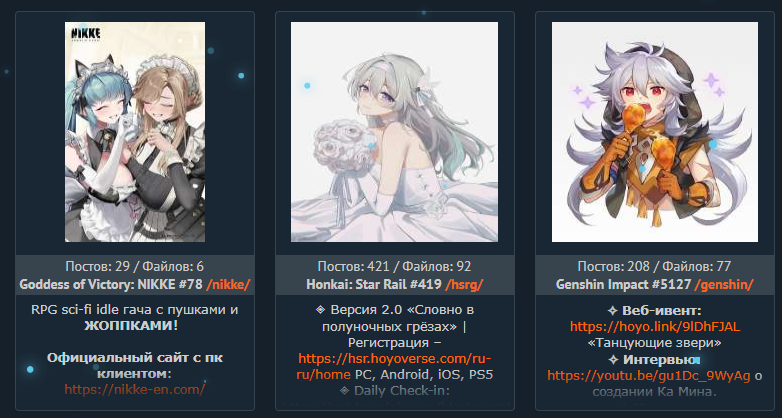Click the /genshin/ board link

(x=724, y=285)
